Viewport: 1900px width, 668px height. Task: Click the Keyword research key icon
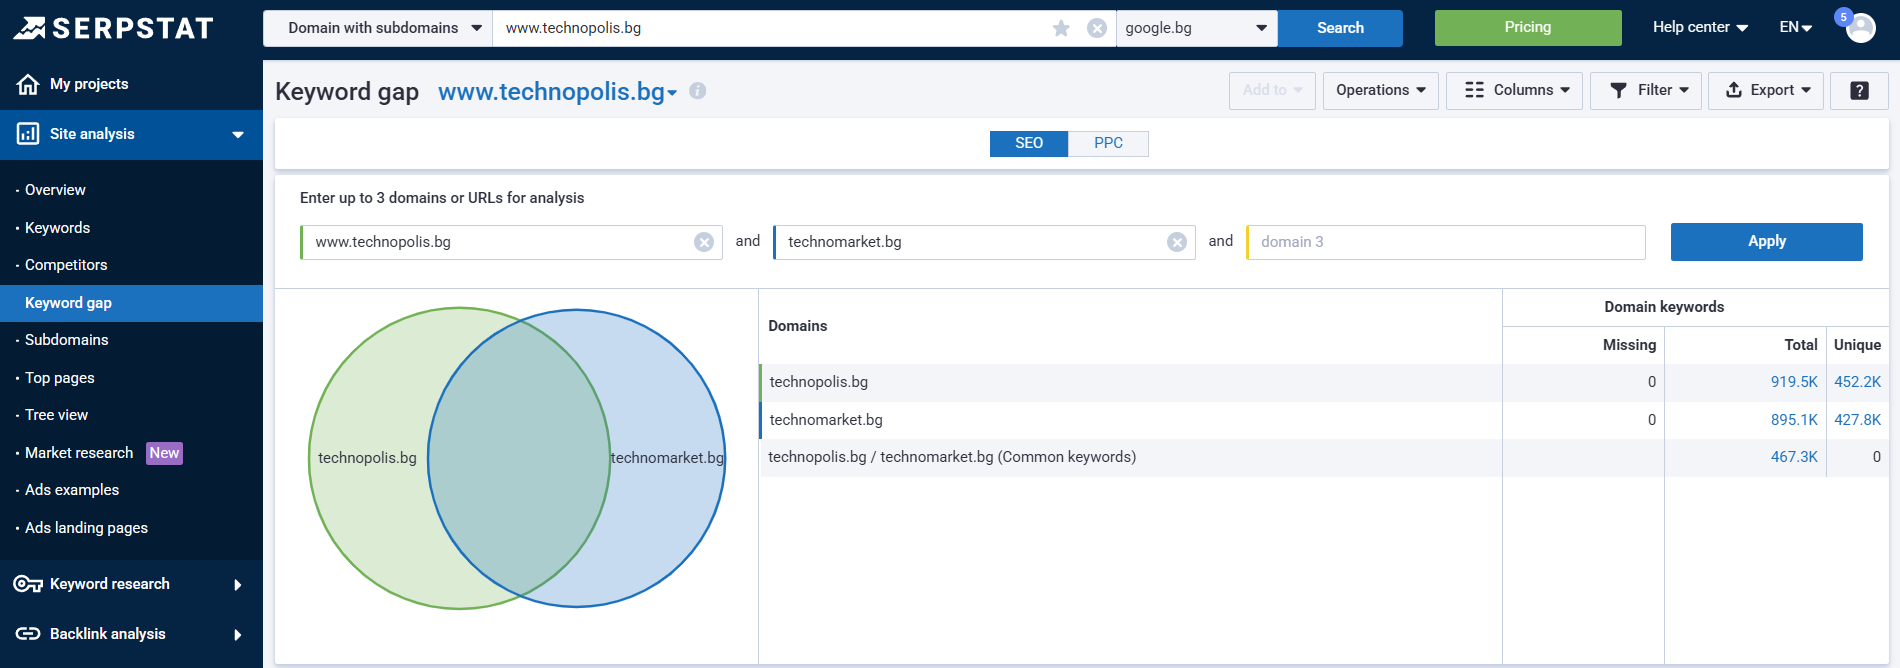[x=28, y=584]
